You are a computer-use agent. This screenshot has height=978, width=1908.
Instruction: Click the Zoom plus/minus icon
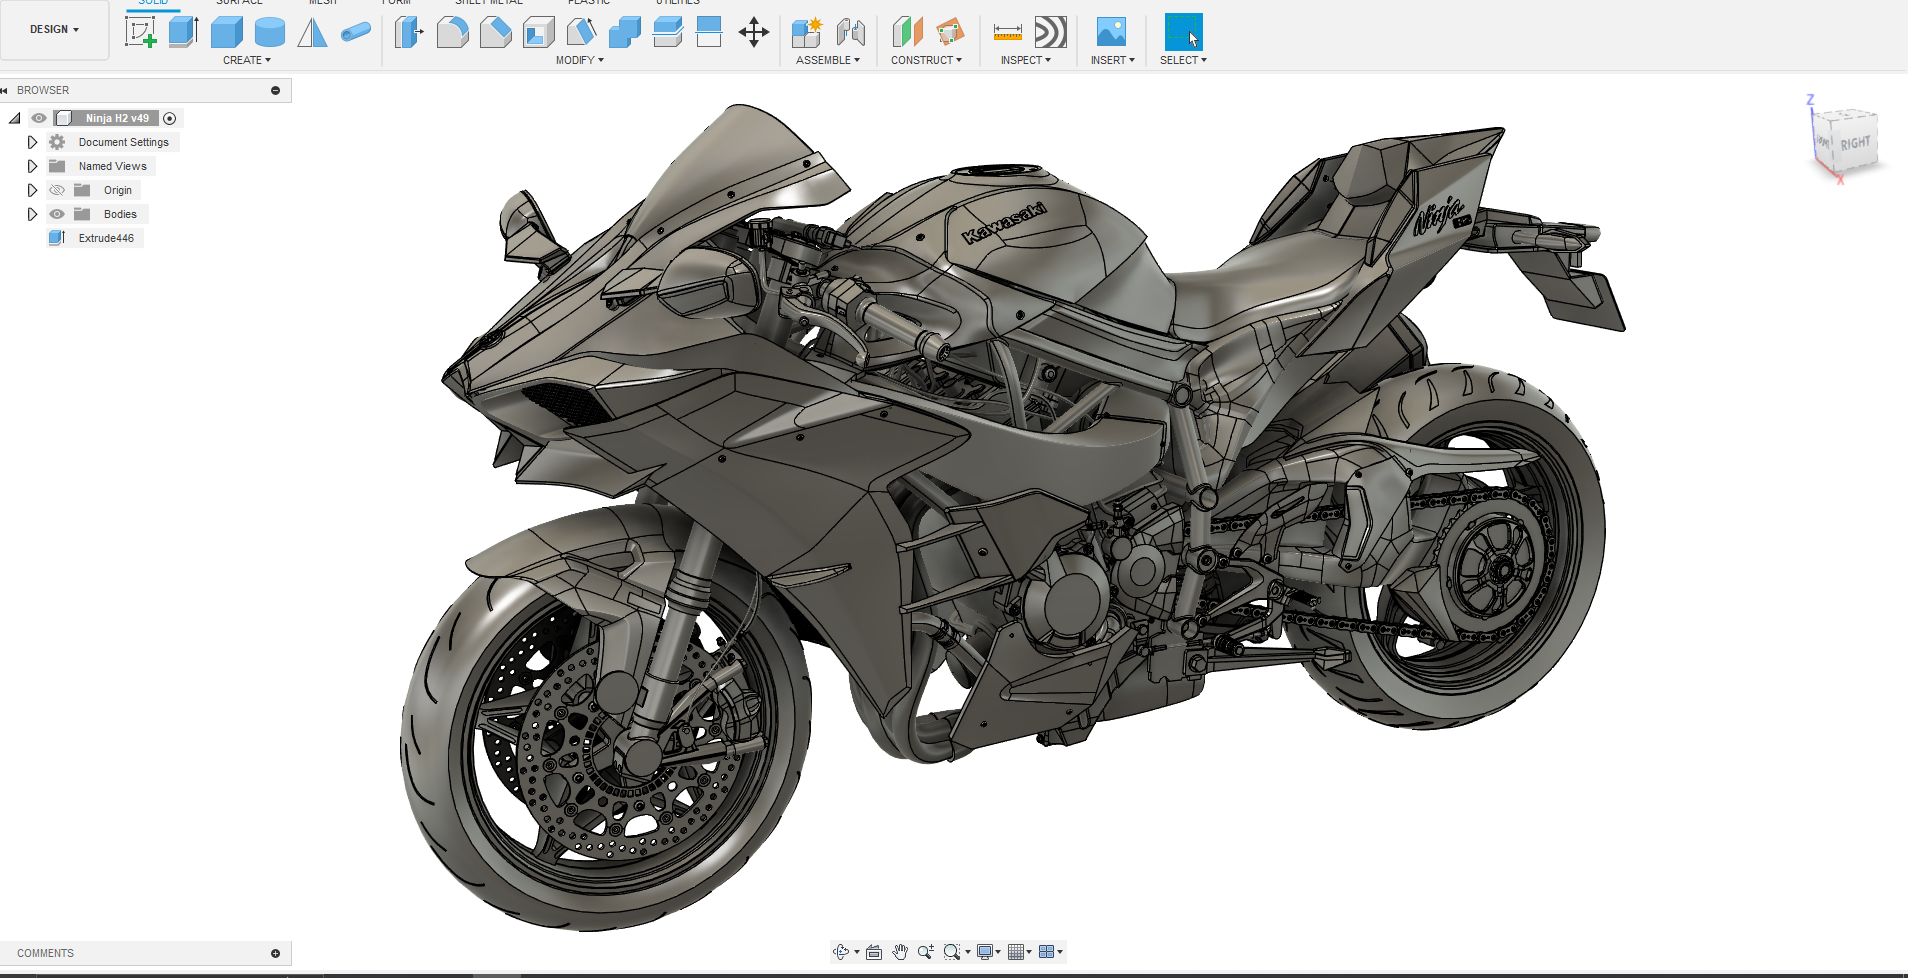coord(926,952)
